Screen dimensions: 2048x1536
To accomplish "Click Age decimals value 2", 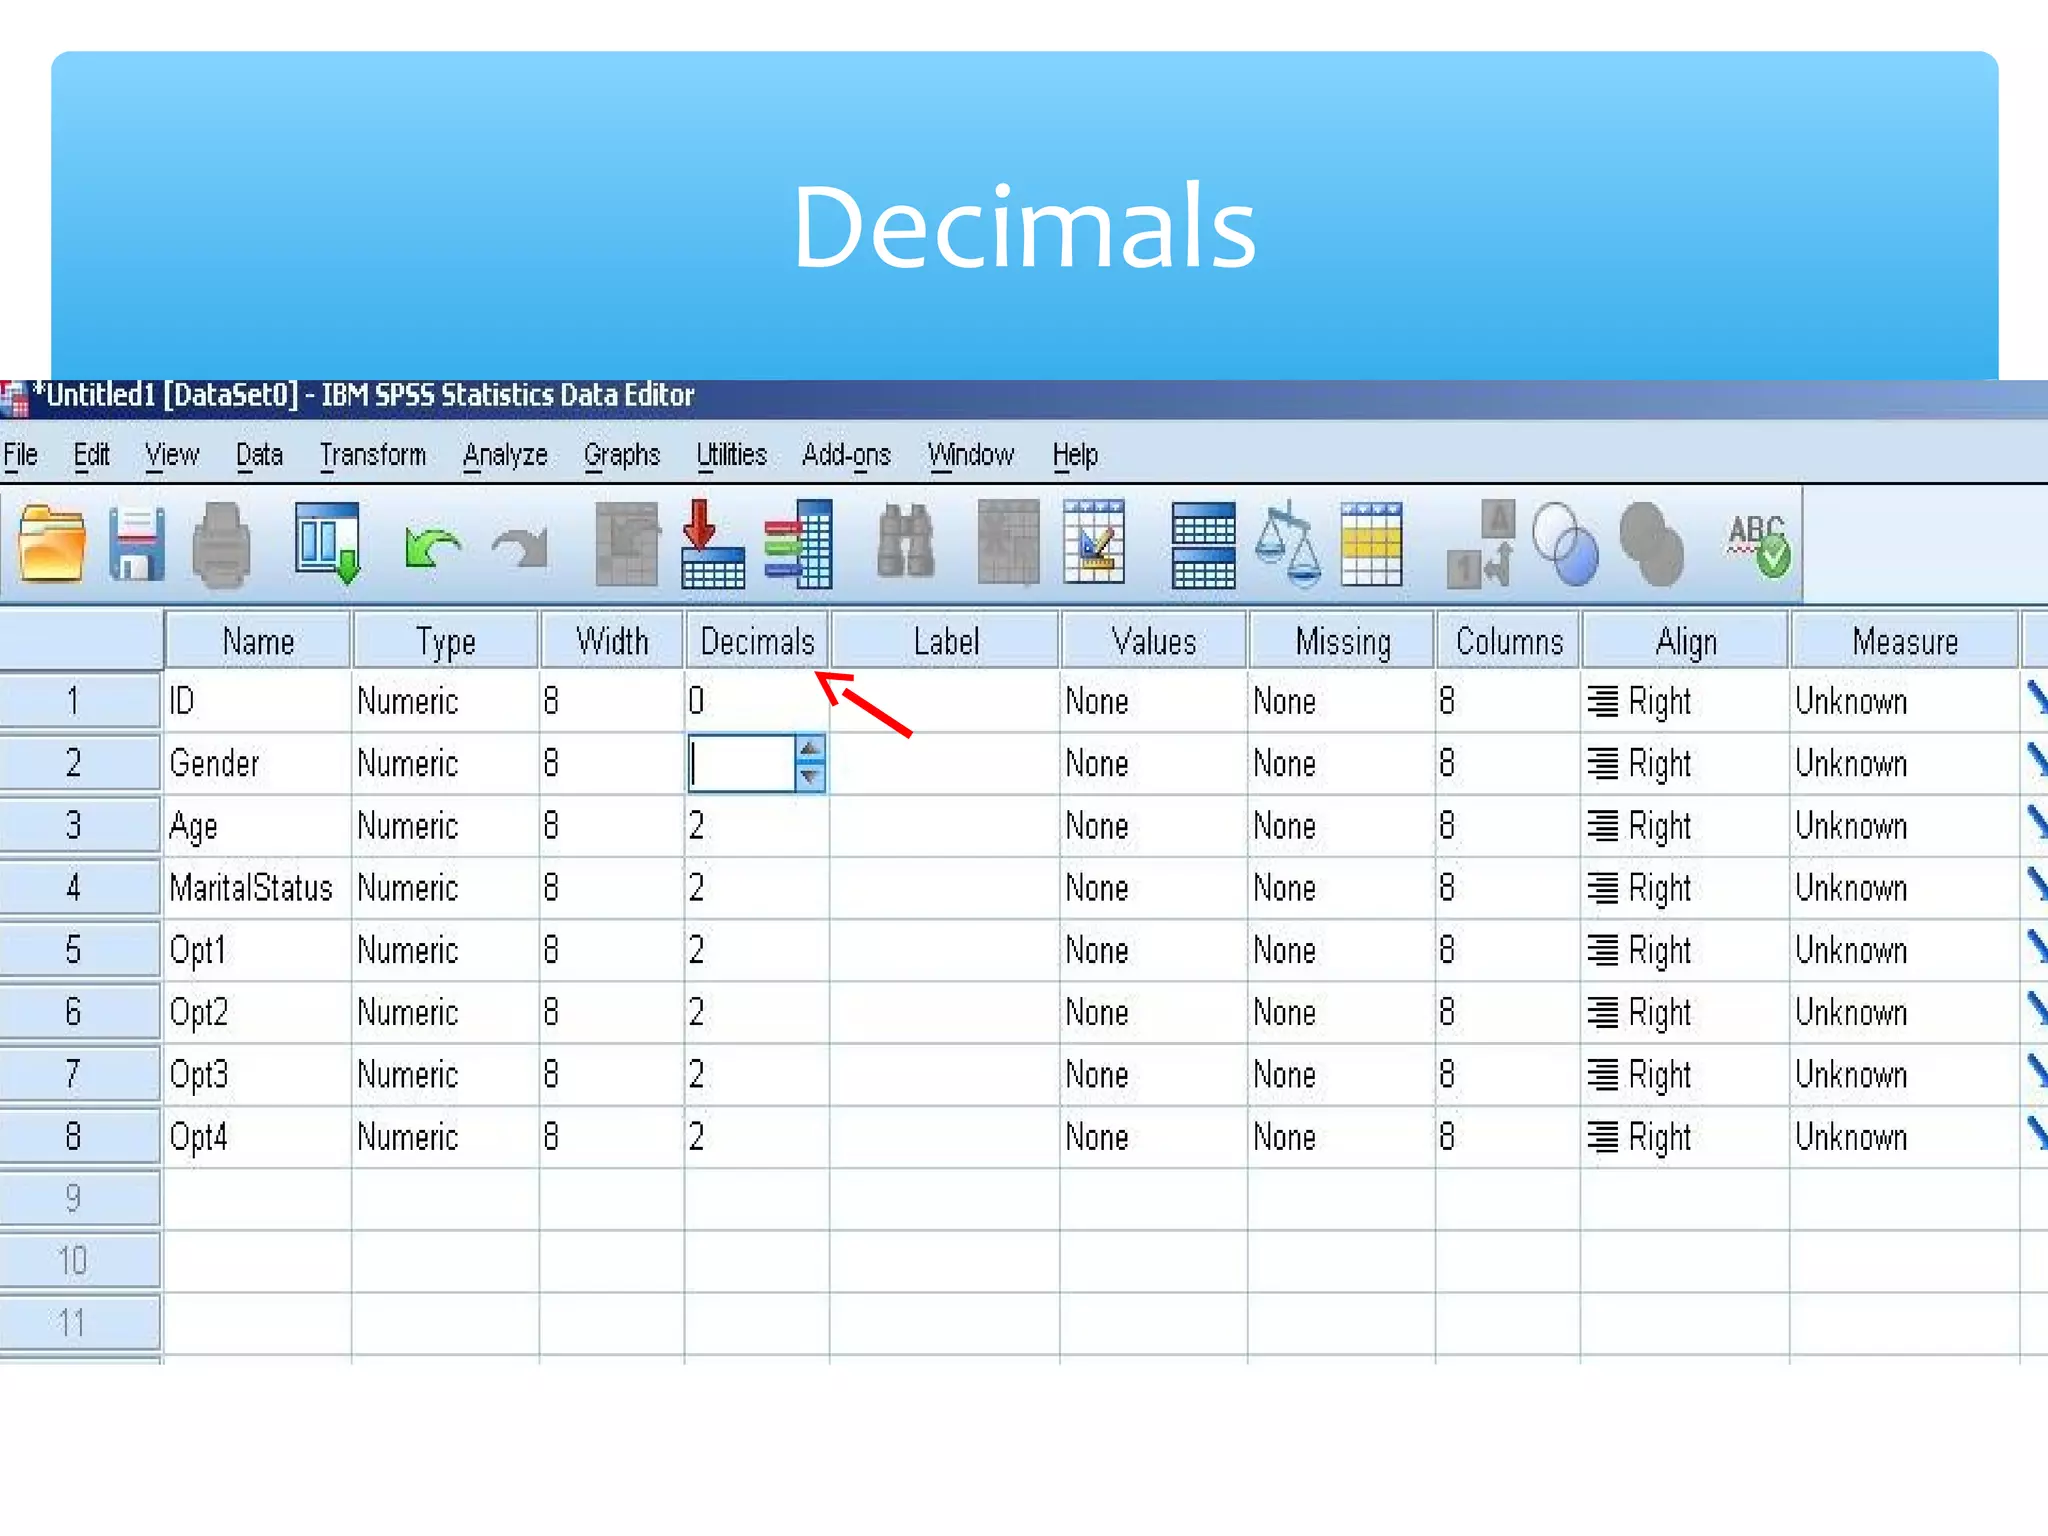I will click(x=757, y=826).
